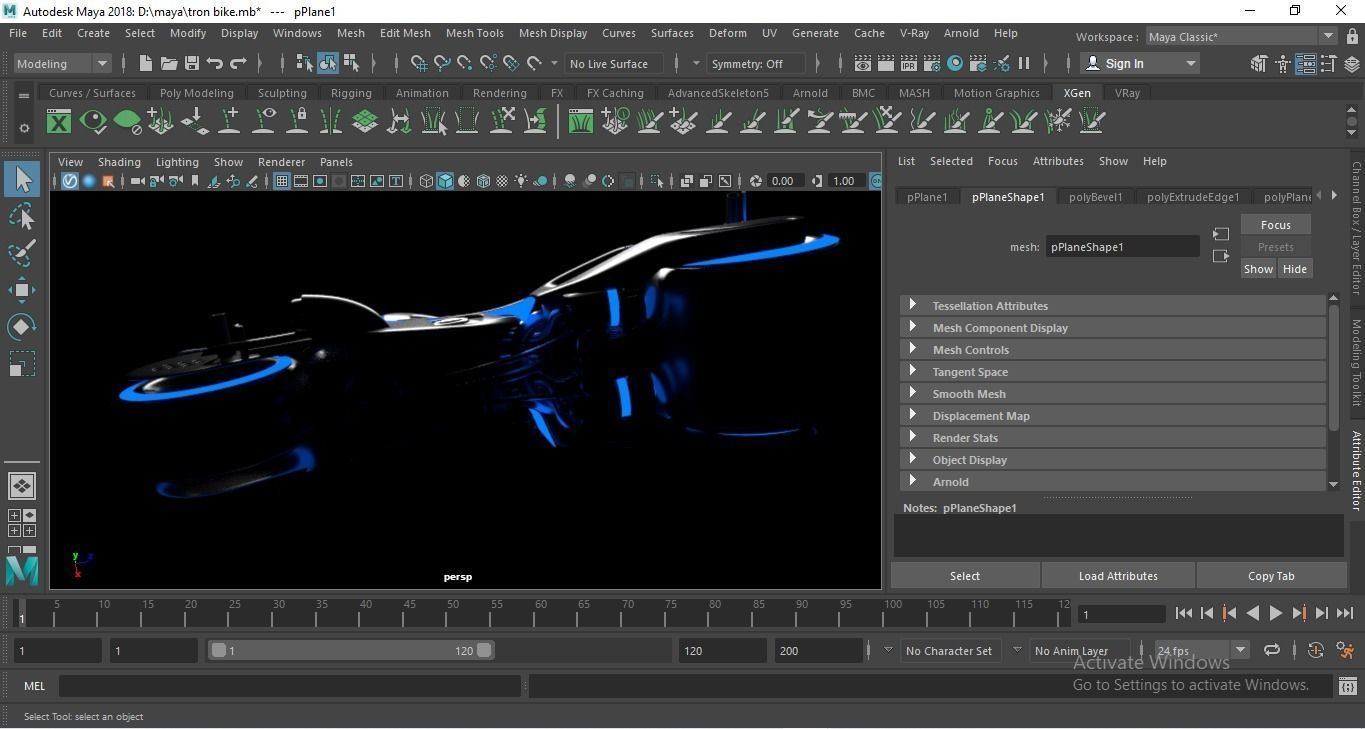The image size is (1365, 729).
Task: Select the arrow Select tool in toolbox
Action: [22, 179]
